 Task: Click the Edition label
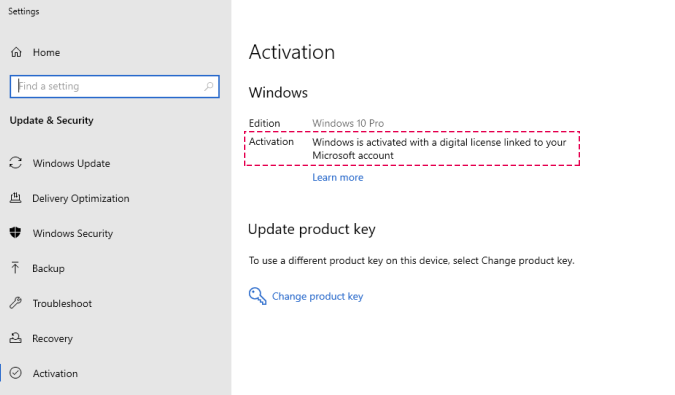point(264,123)
